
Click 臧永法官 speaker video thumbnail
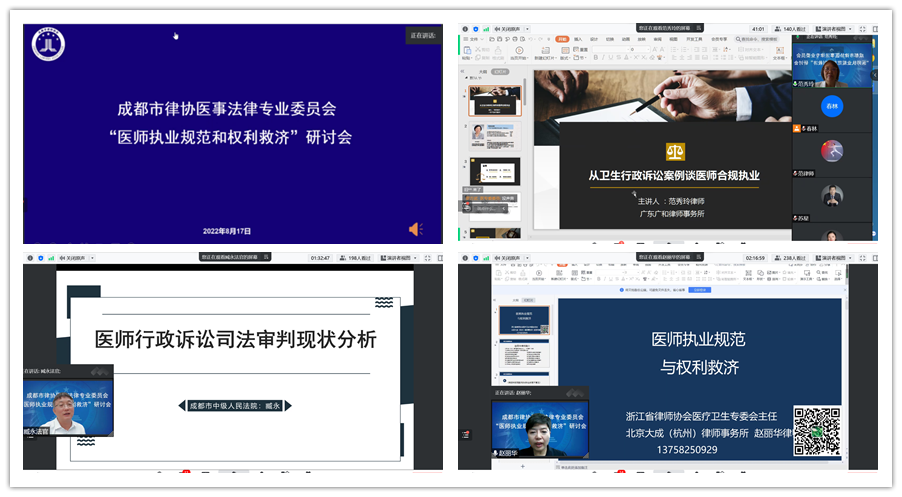click(x=68, y=408)
